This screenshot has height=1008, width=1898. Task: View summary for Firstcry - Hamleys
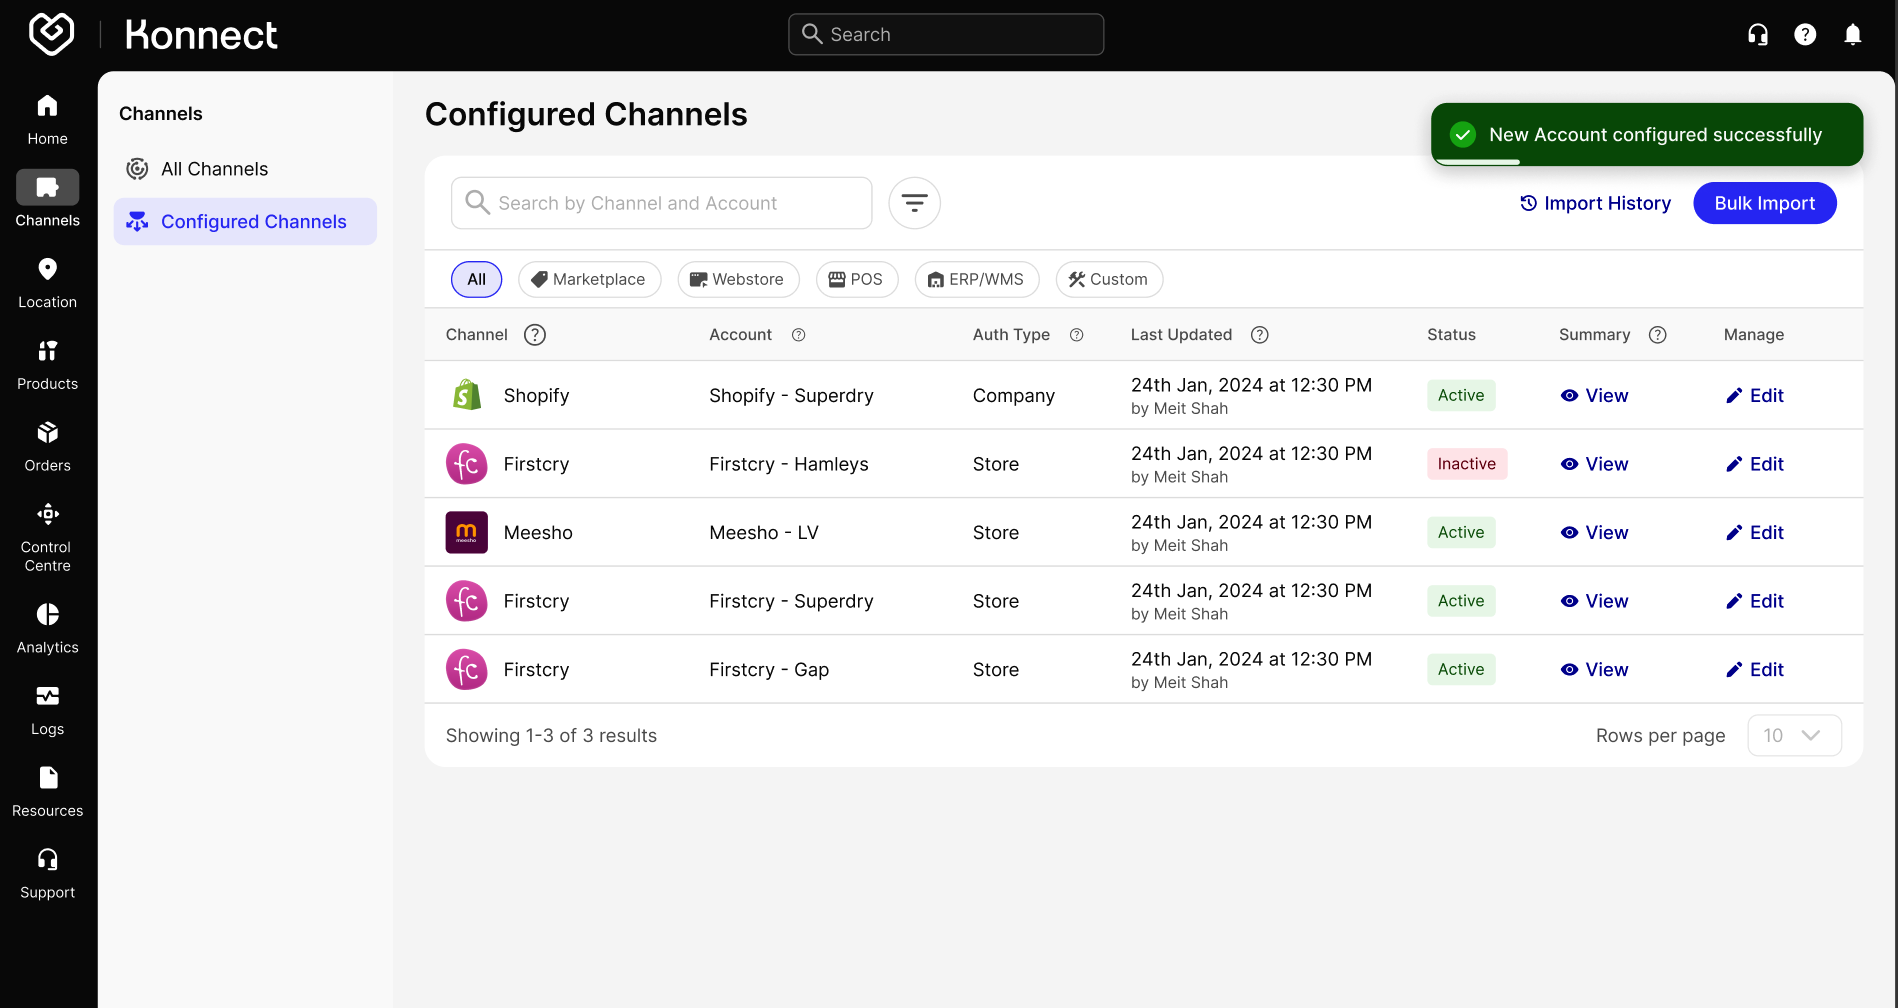pos(1595,464)
